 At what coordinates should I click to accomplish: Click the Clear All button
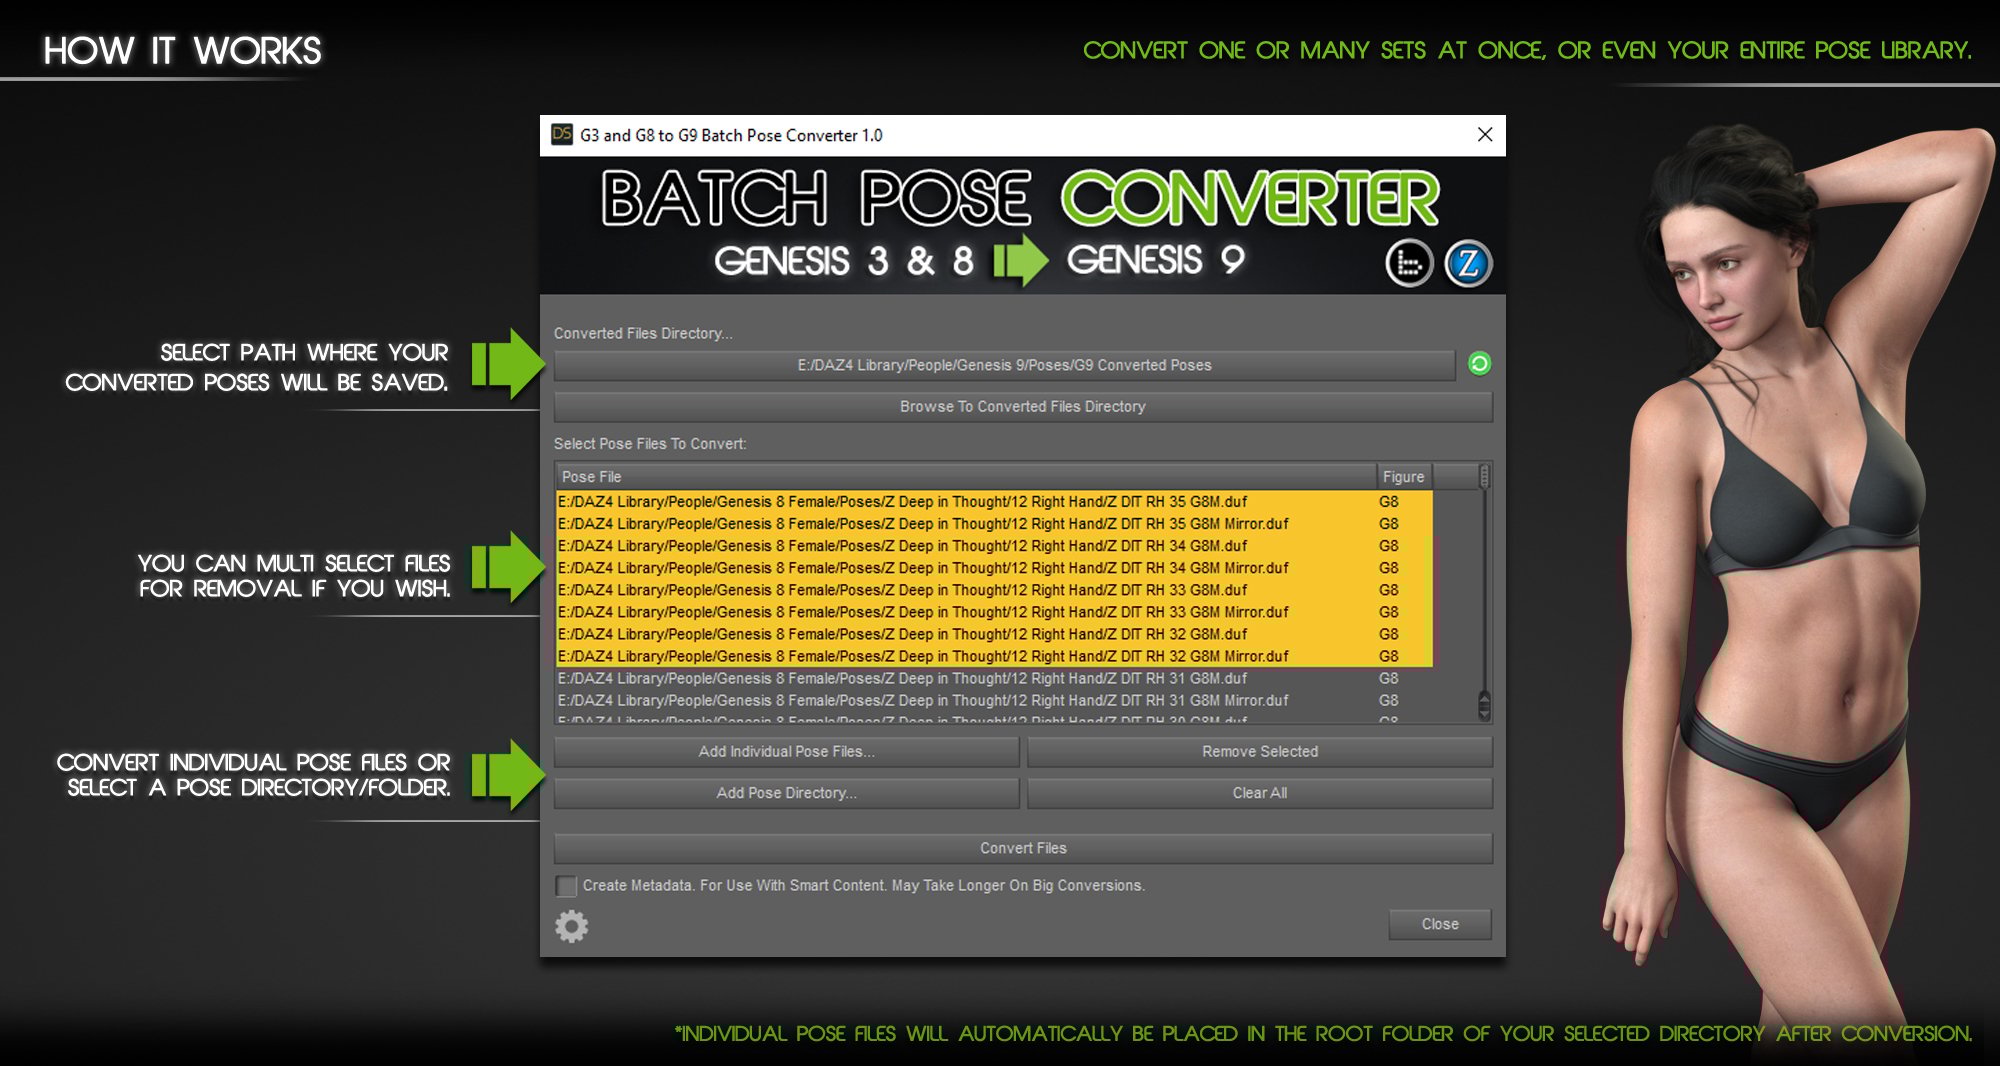pos(1260,793)
